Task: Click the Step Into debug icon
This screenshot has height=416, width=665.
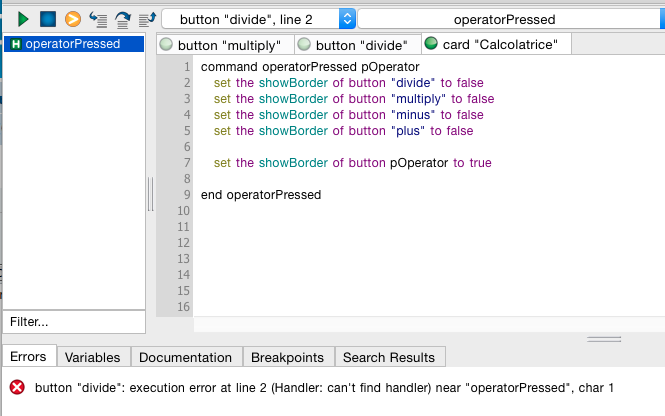Action: point(98,19)
